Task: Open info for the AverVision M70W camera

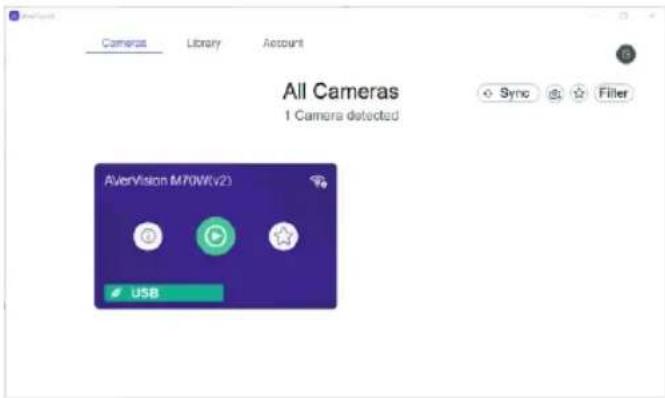Action: 148,236
